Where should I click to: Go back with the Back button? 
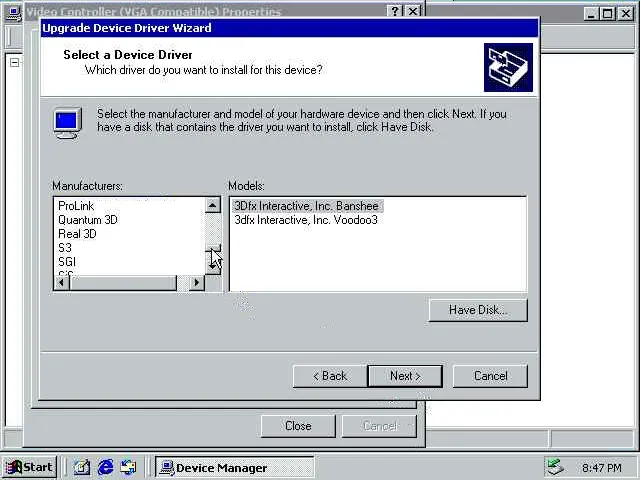(x=330, y=376)
